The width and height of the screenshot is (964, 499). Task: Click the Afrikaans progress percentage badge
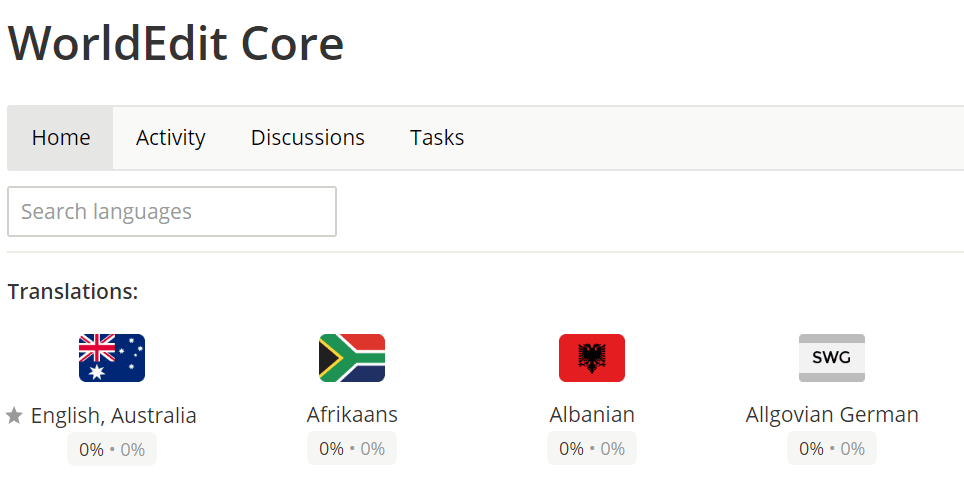click(352, 449)
